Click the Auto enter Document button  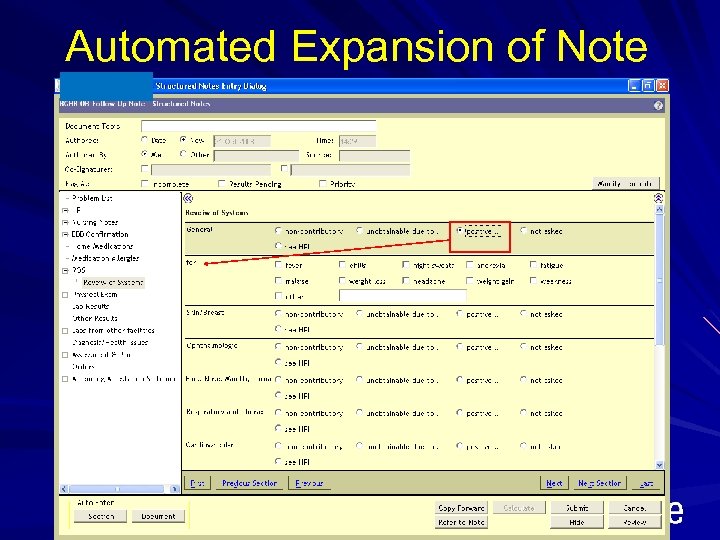[158, 516]
